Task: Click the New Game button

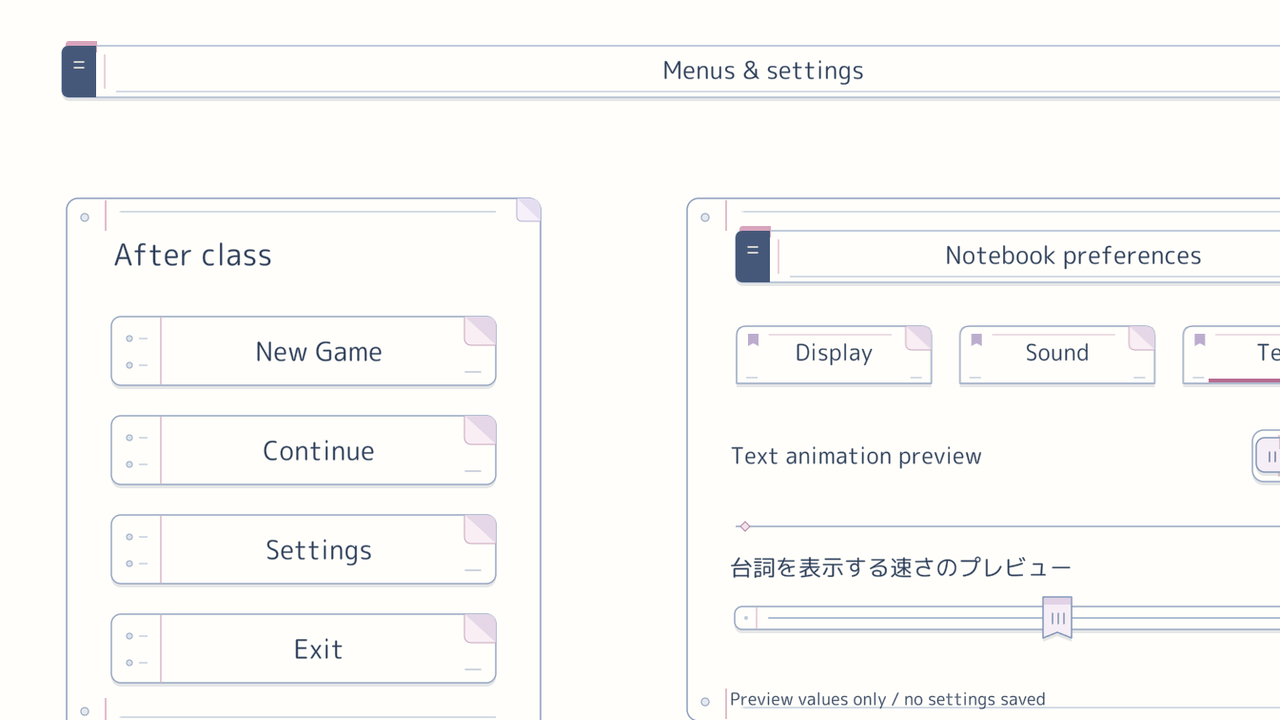Action: (x=303, y=351)
